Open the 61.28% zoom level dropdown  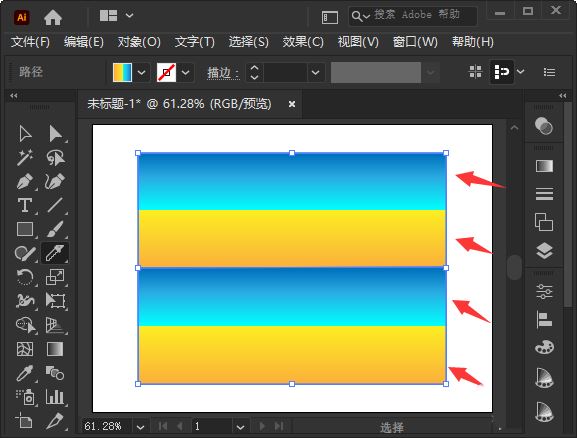click(140, 427)
